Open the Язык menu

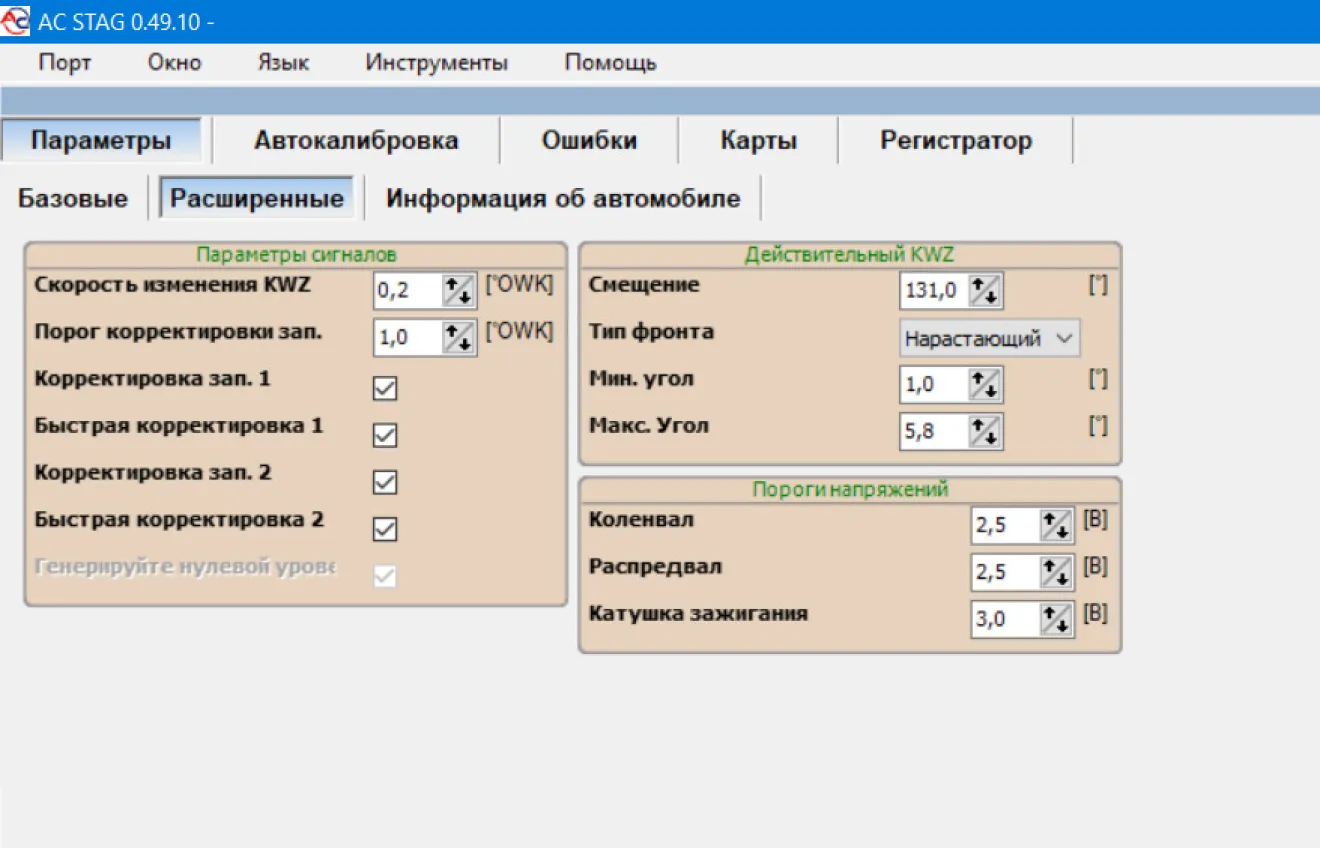pos(284,63)
